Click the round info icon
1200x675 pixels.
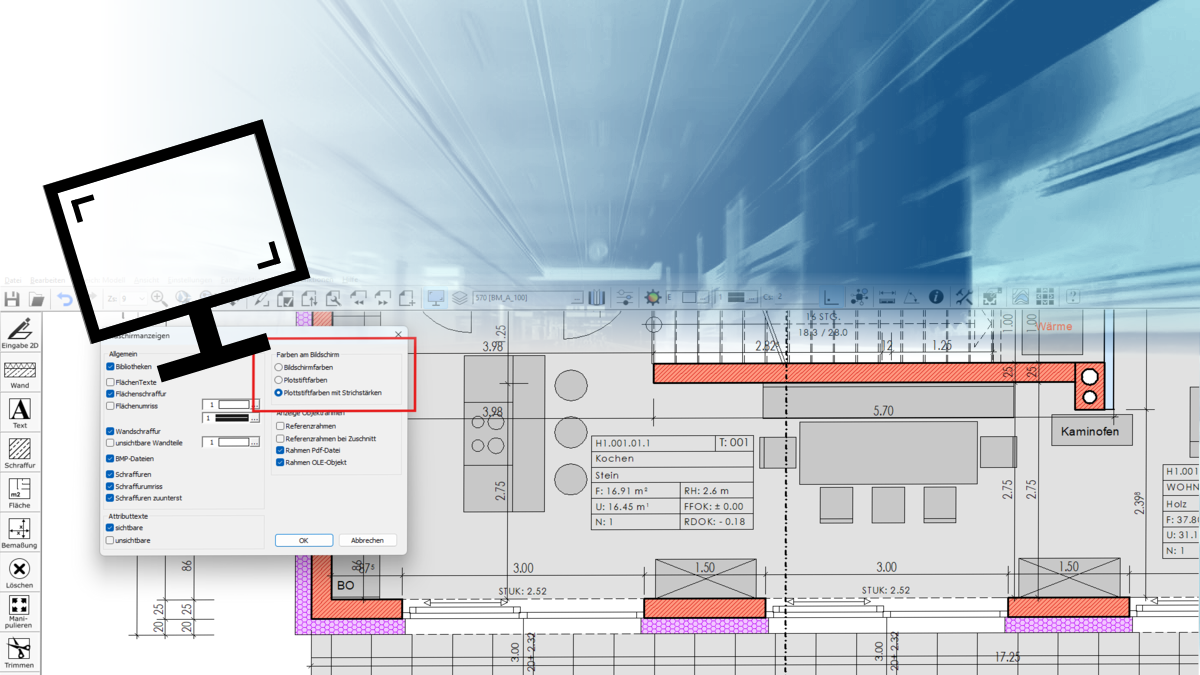click(936, 297)
